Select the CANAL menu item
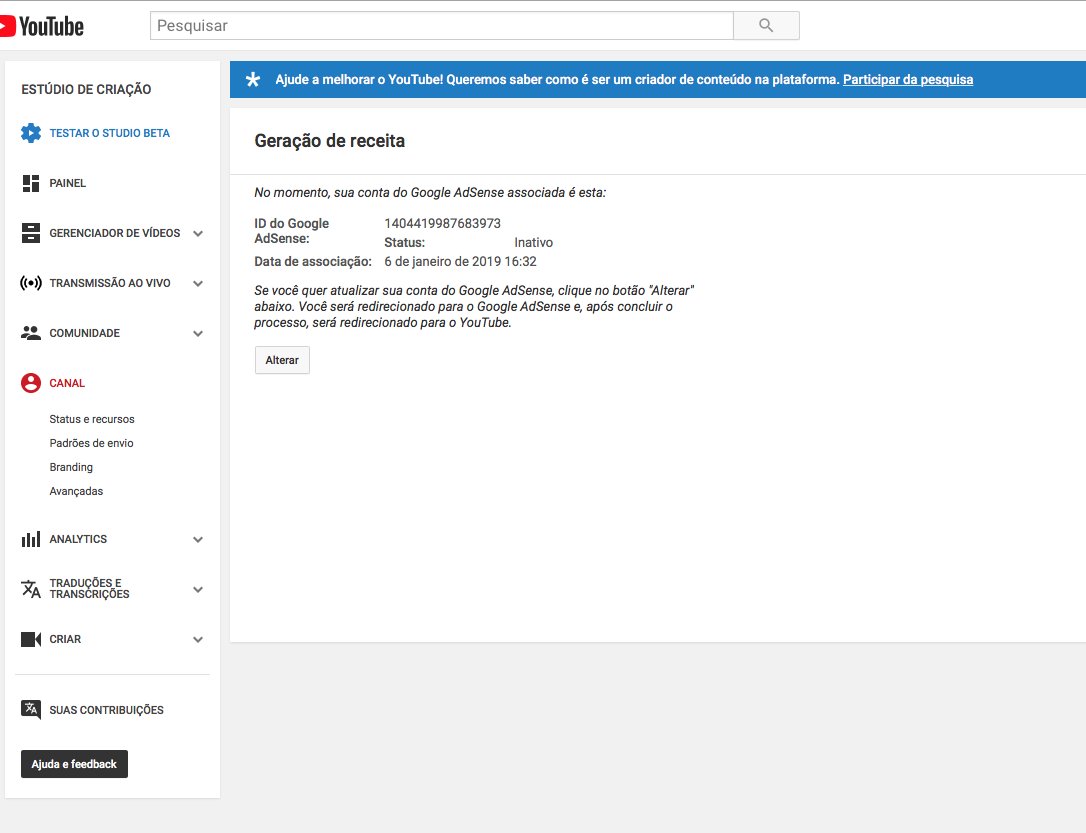The image size is (1086, 833). tap(67, 383)
